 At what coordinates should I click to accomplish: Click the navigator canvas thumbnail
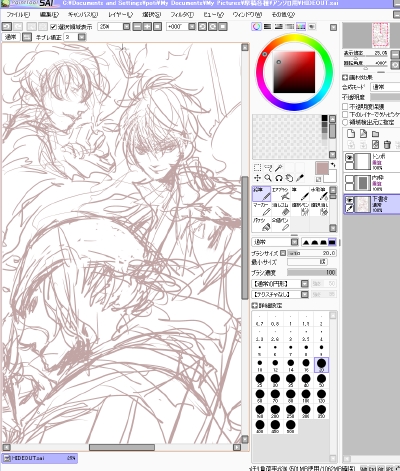tap(380, 35)
